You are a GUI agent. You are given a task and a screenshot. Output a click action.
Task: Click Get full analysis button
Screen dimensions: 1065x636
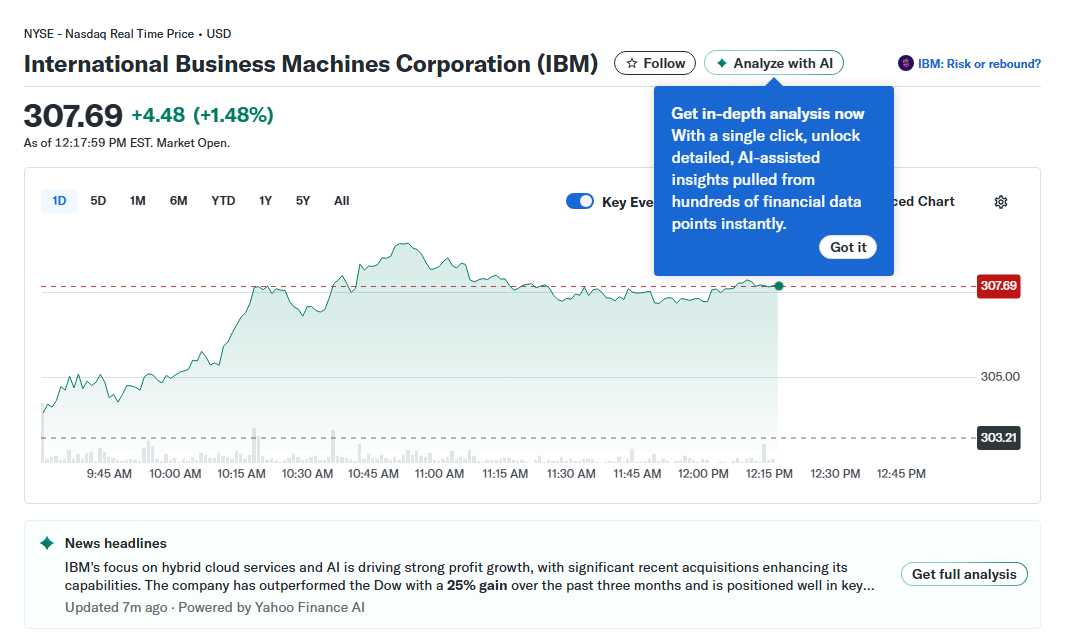tap(964, 574)
